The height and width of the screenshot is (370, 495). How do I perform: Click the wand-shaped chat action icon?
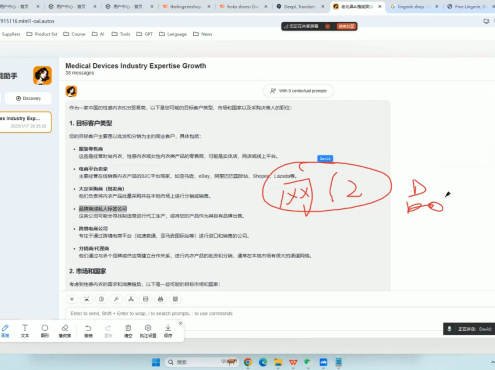116,299
